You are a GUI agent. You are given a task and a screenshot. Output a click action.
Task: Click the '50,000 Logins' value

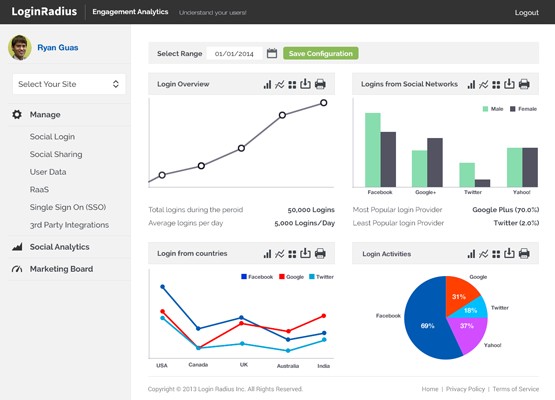point(311,210)
